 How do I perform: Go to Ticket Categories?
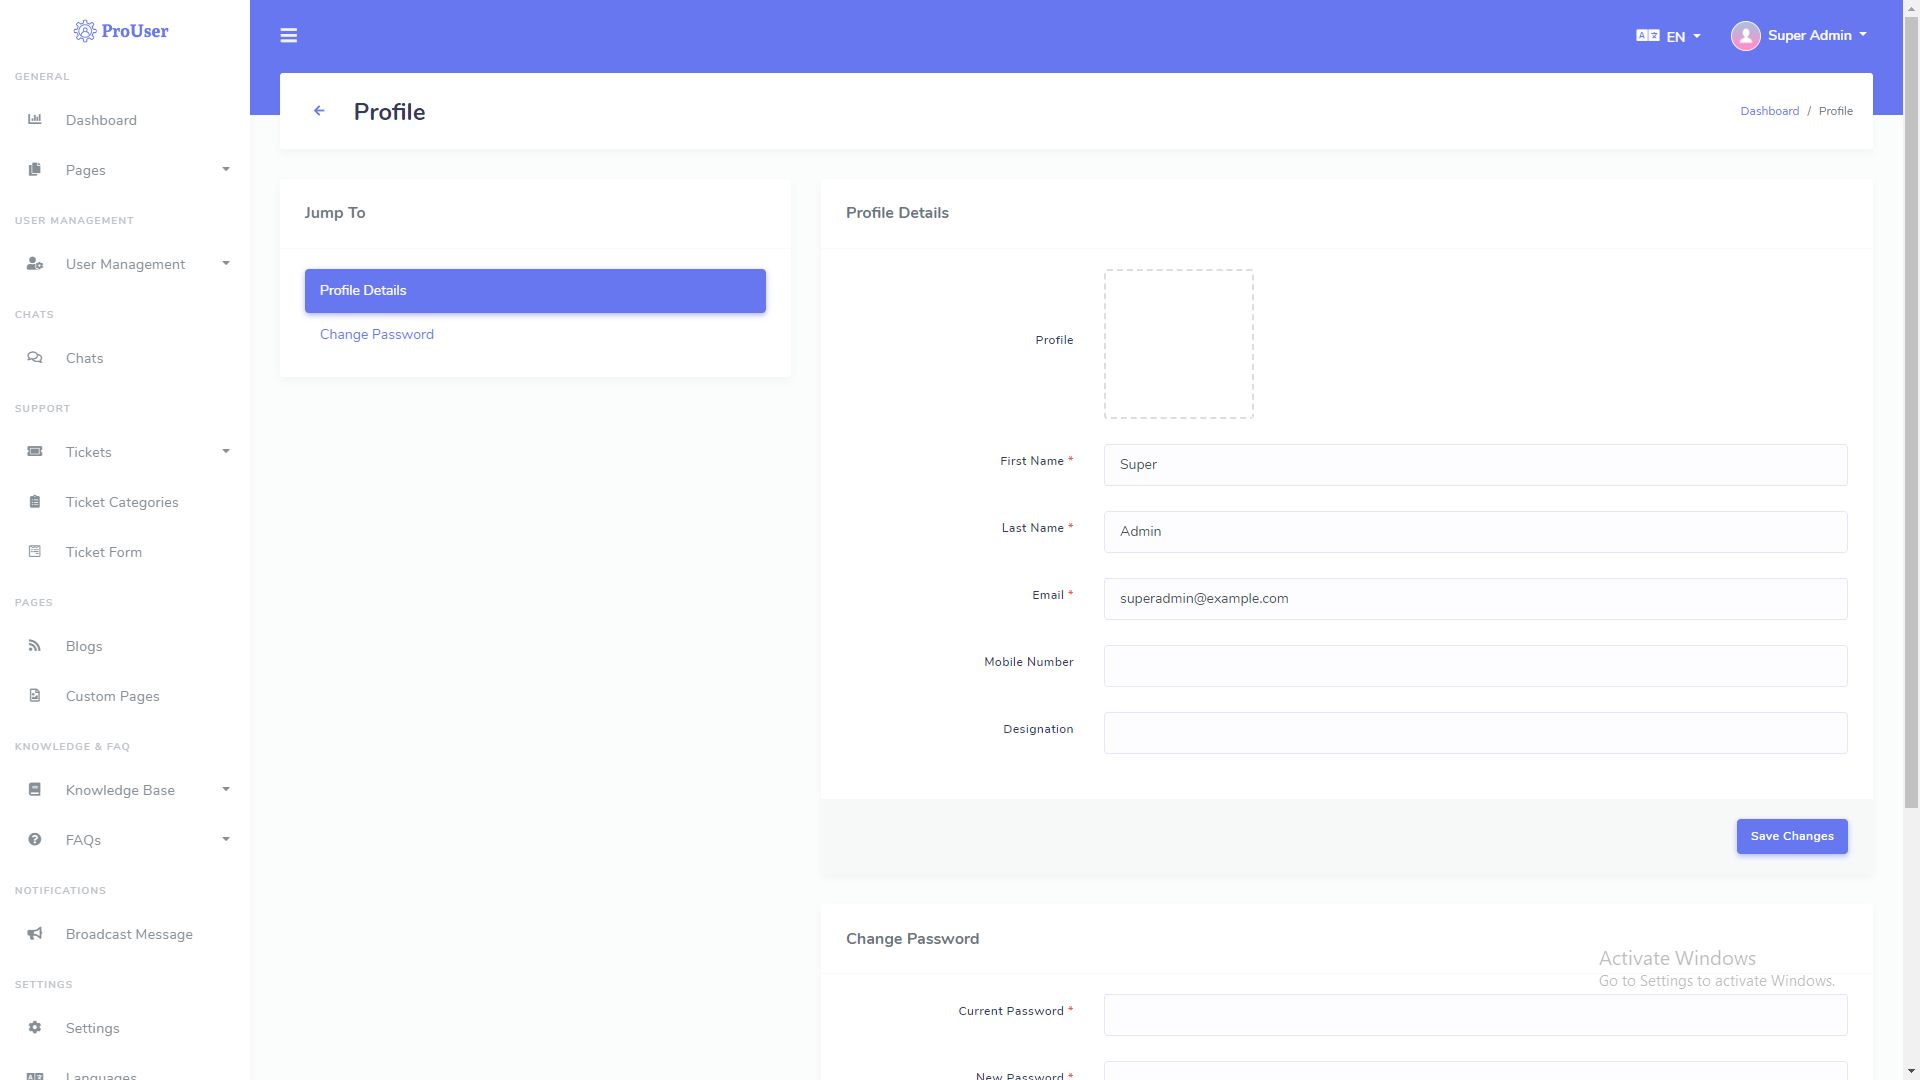point(125,502)
